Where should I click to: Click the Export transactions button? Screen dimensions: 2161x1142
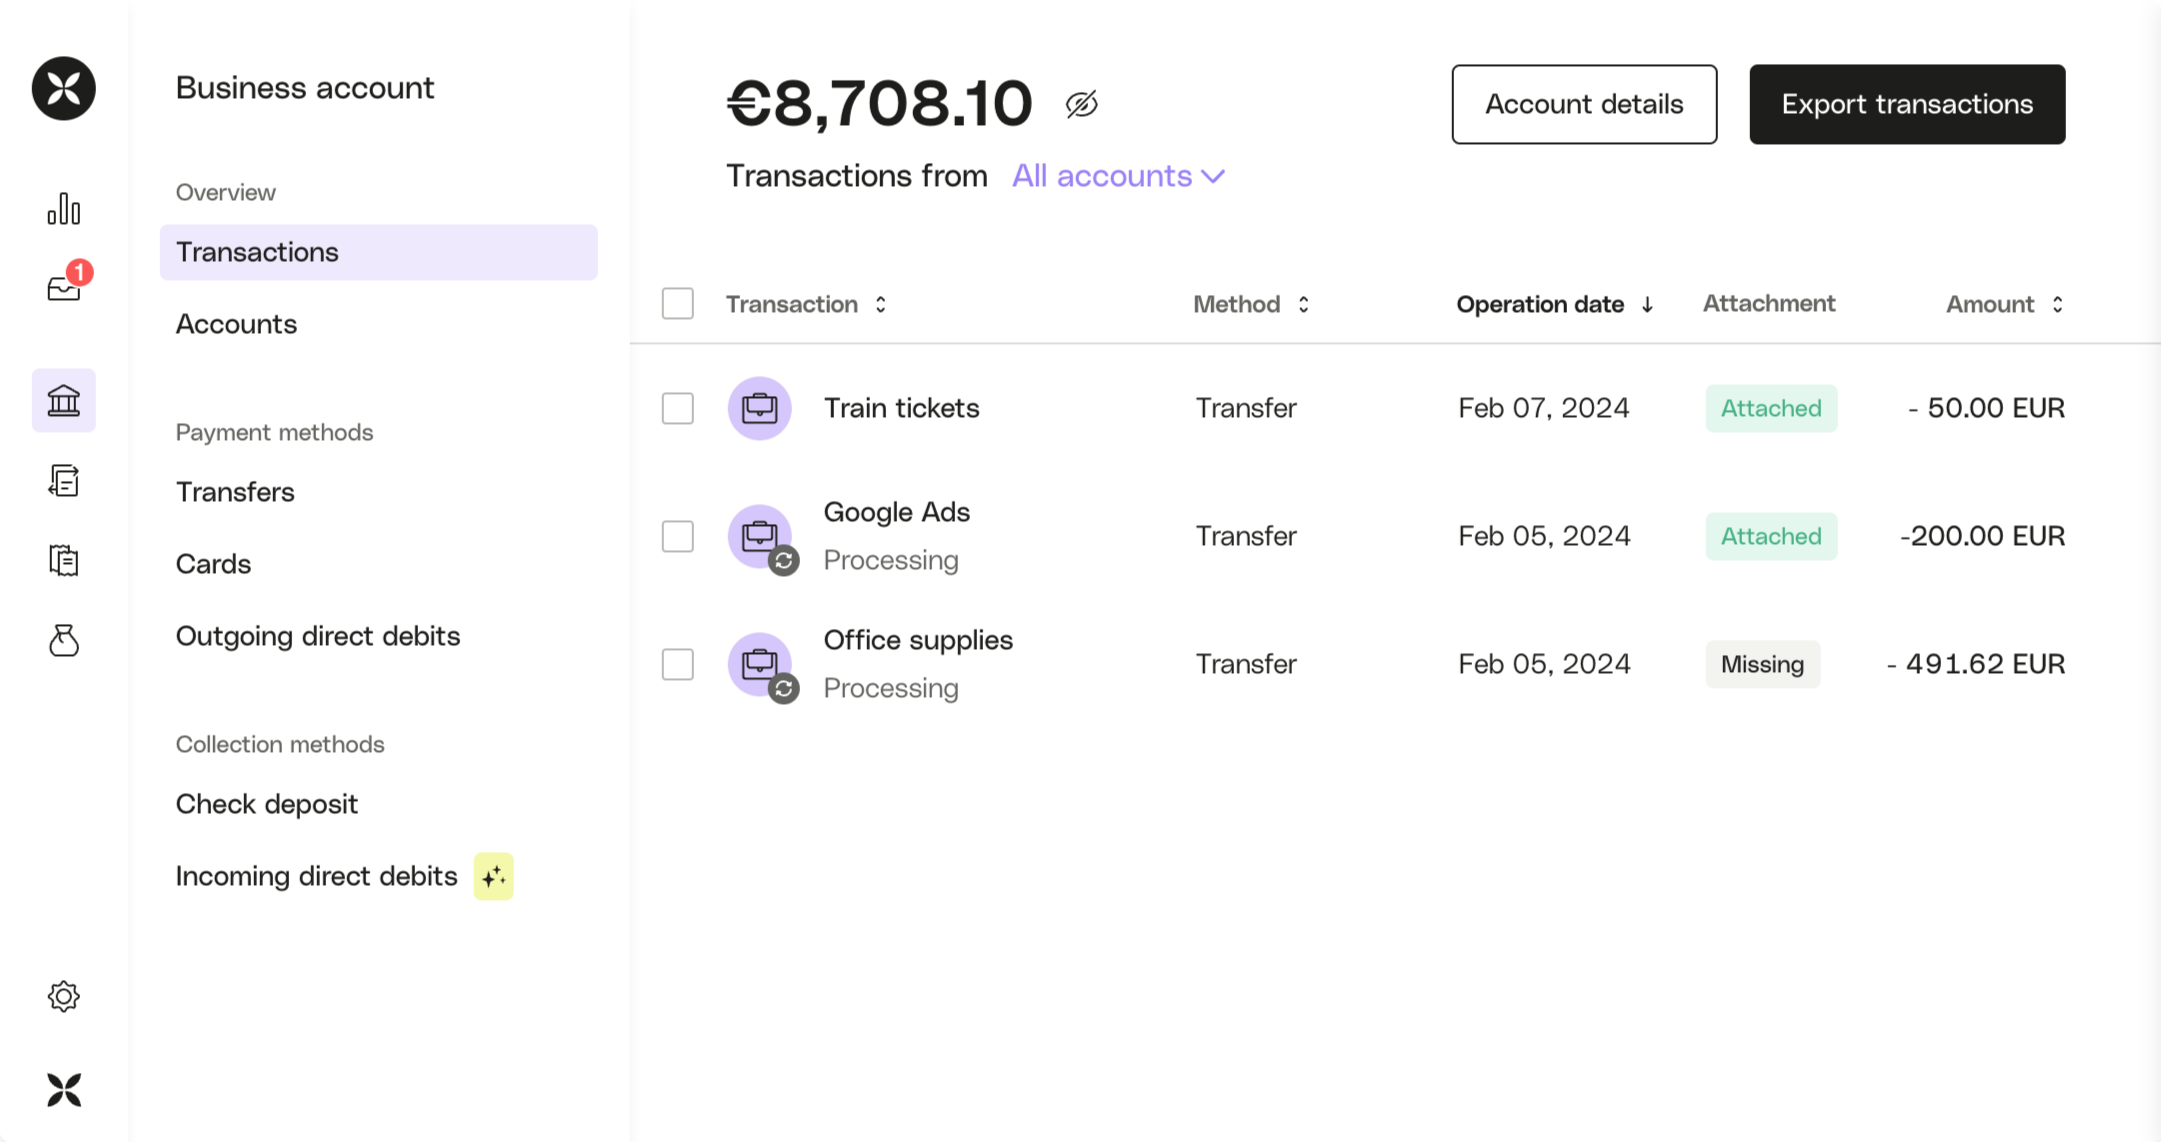point(1906,104)
